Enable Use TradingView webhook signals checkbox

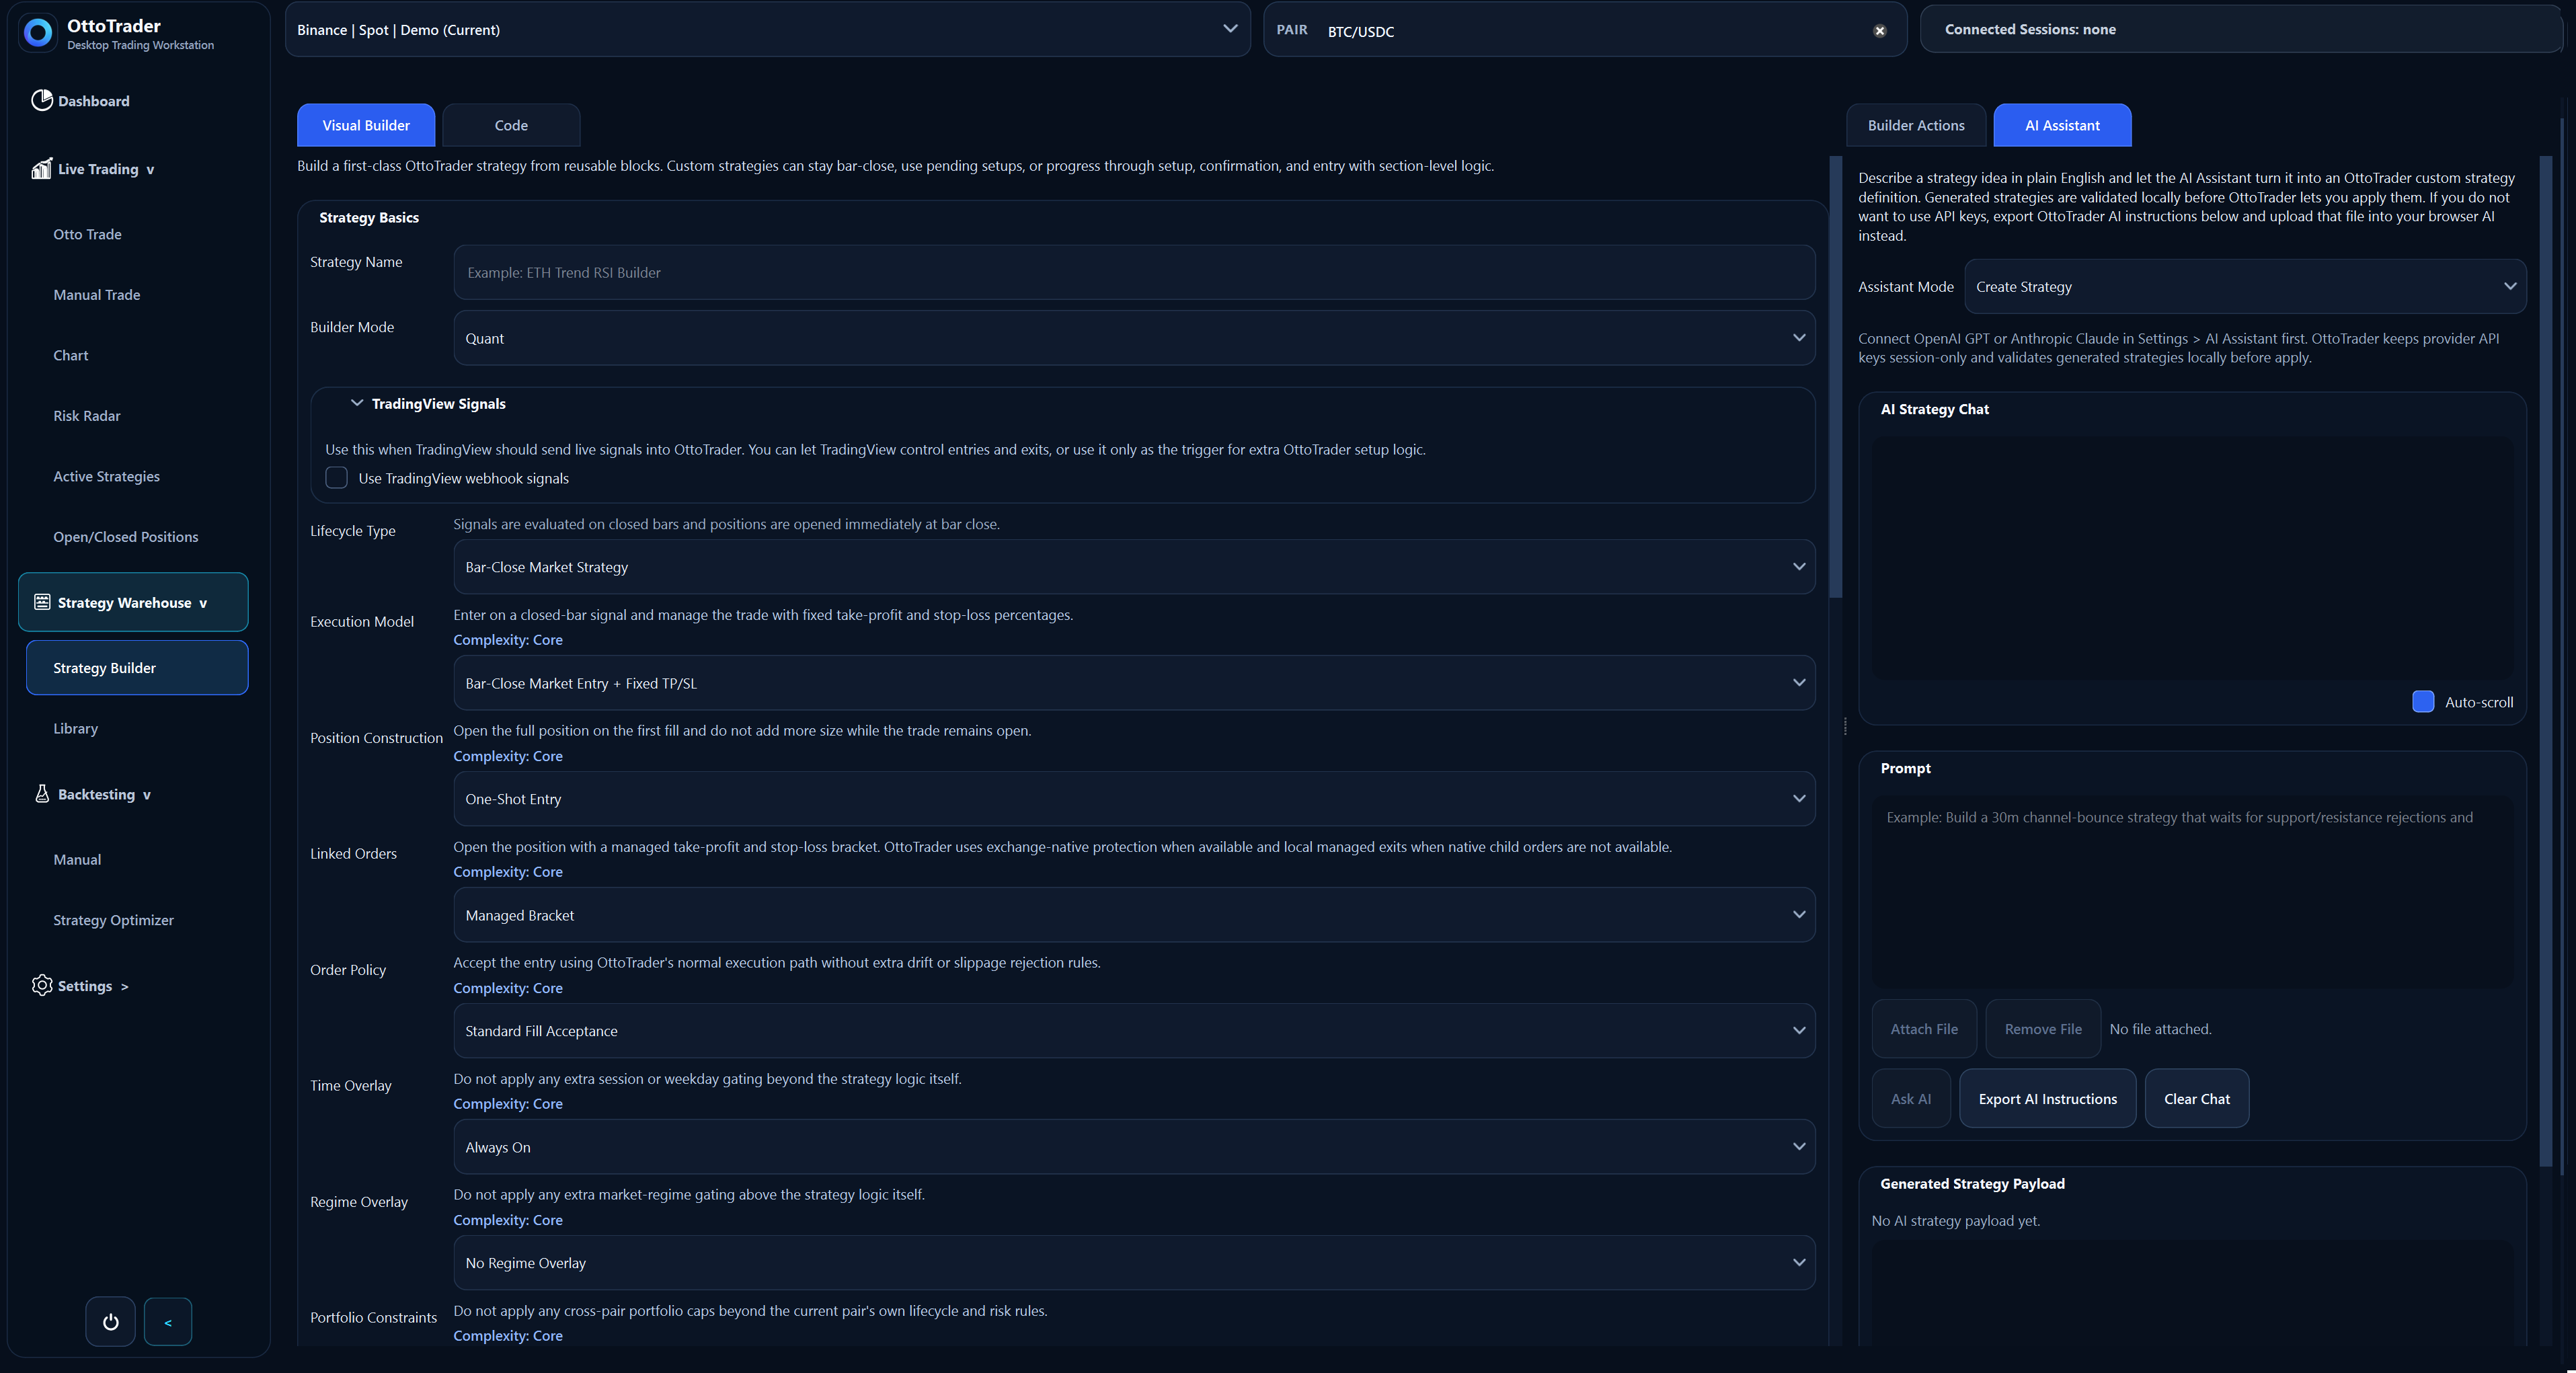[x=336, y=478]
